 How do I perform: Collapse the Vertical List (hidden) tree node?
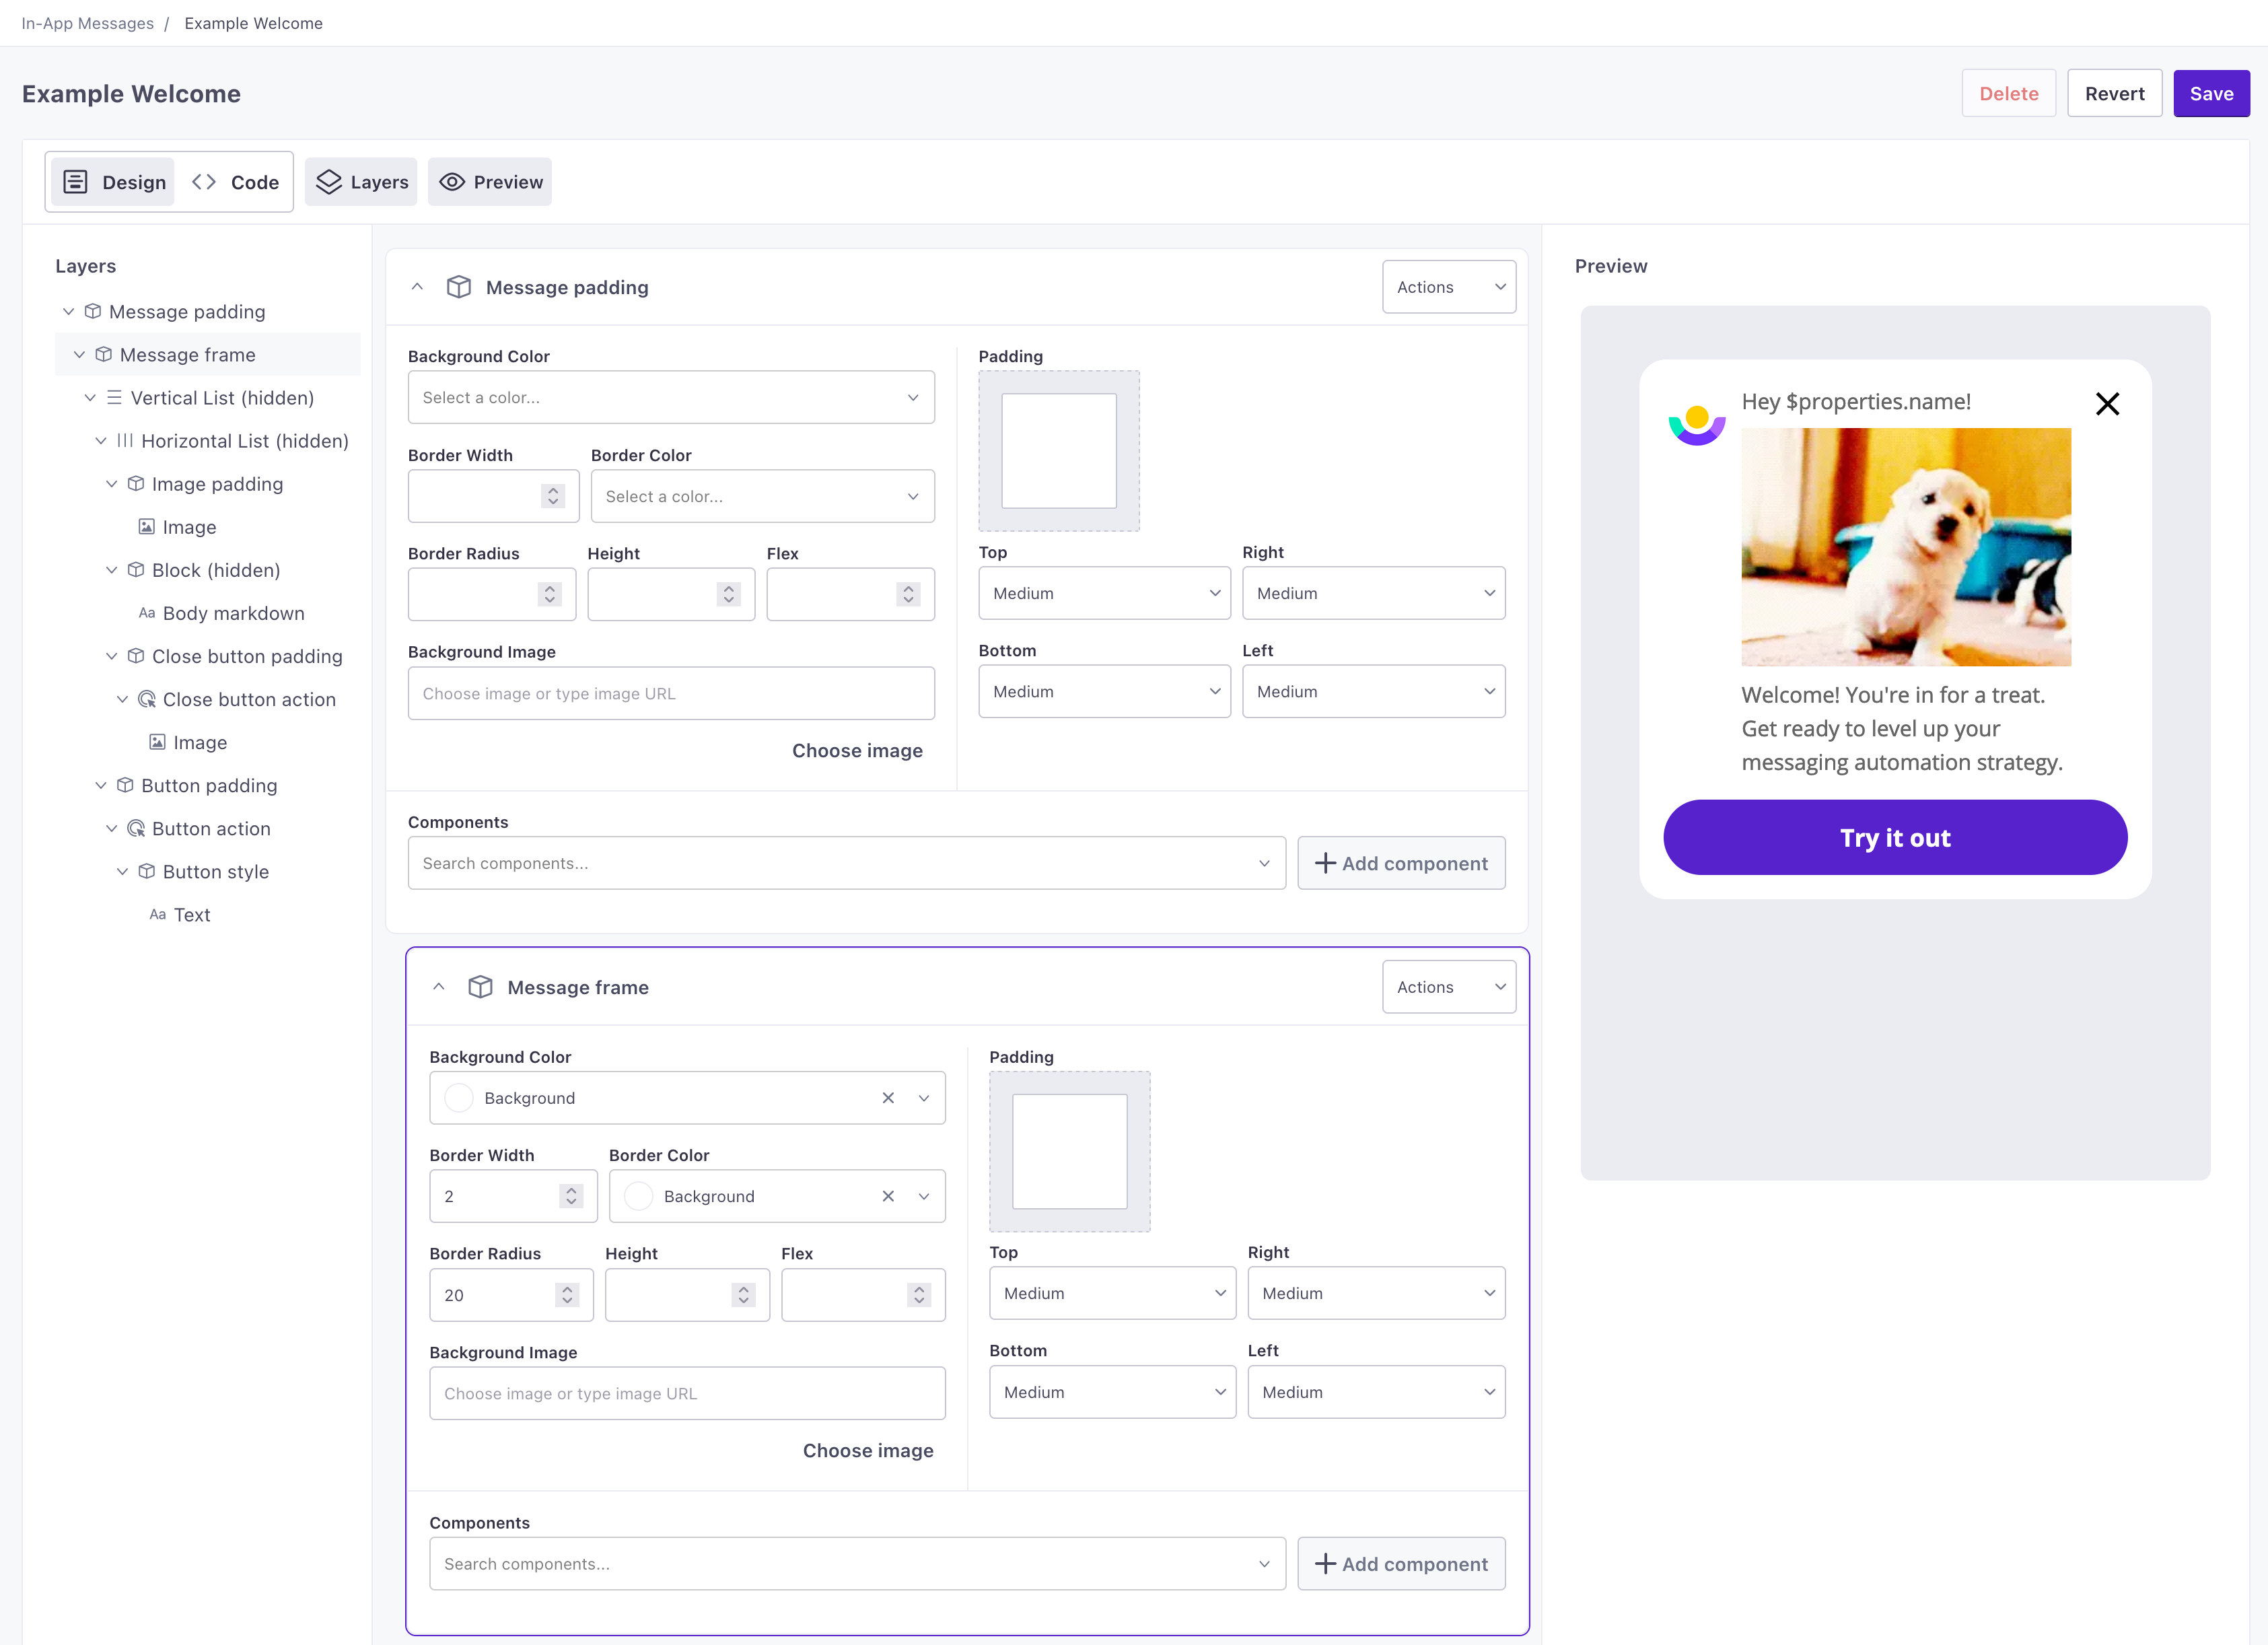(90, 397)
